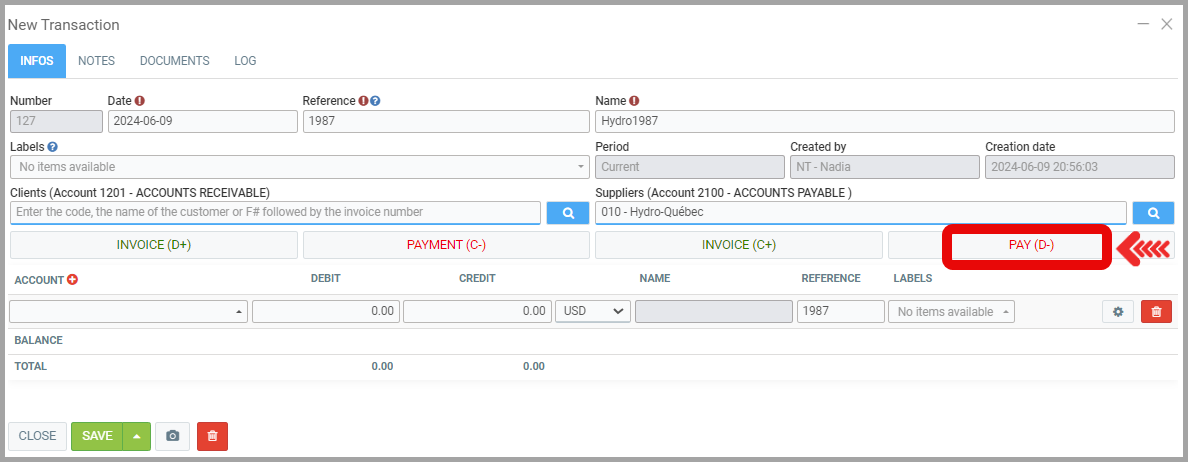Switch to the Log tab

[x=245, y=61]
